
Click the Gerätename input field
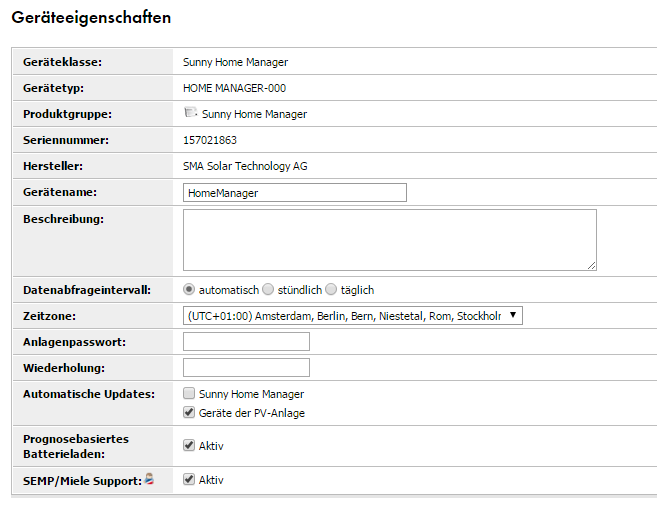coord(295,193)
